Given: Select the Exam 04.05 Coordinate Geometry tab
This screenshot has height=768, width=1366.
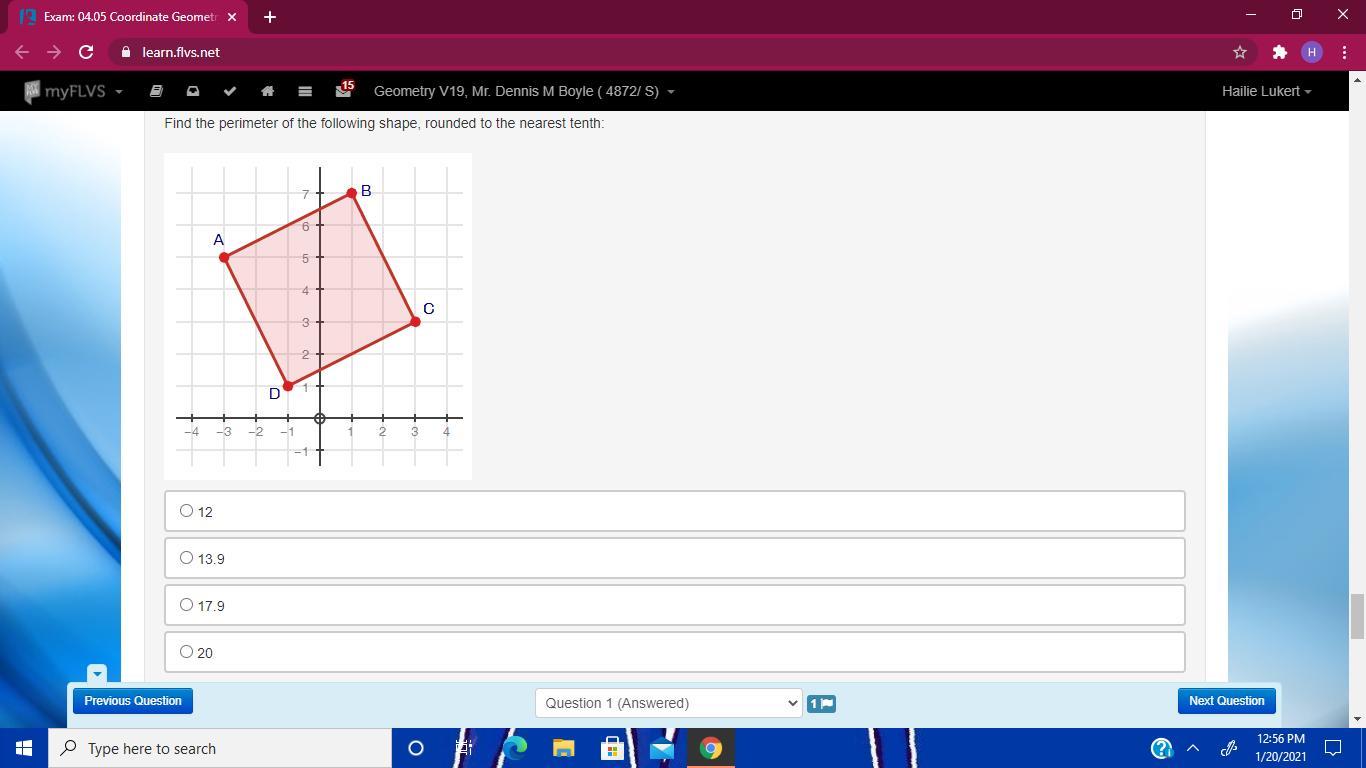Looking at the screenshot, I should pos(130,17).
